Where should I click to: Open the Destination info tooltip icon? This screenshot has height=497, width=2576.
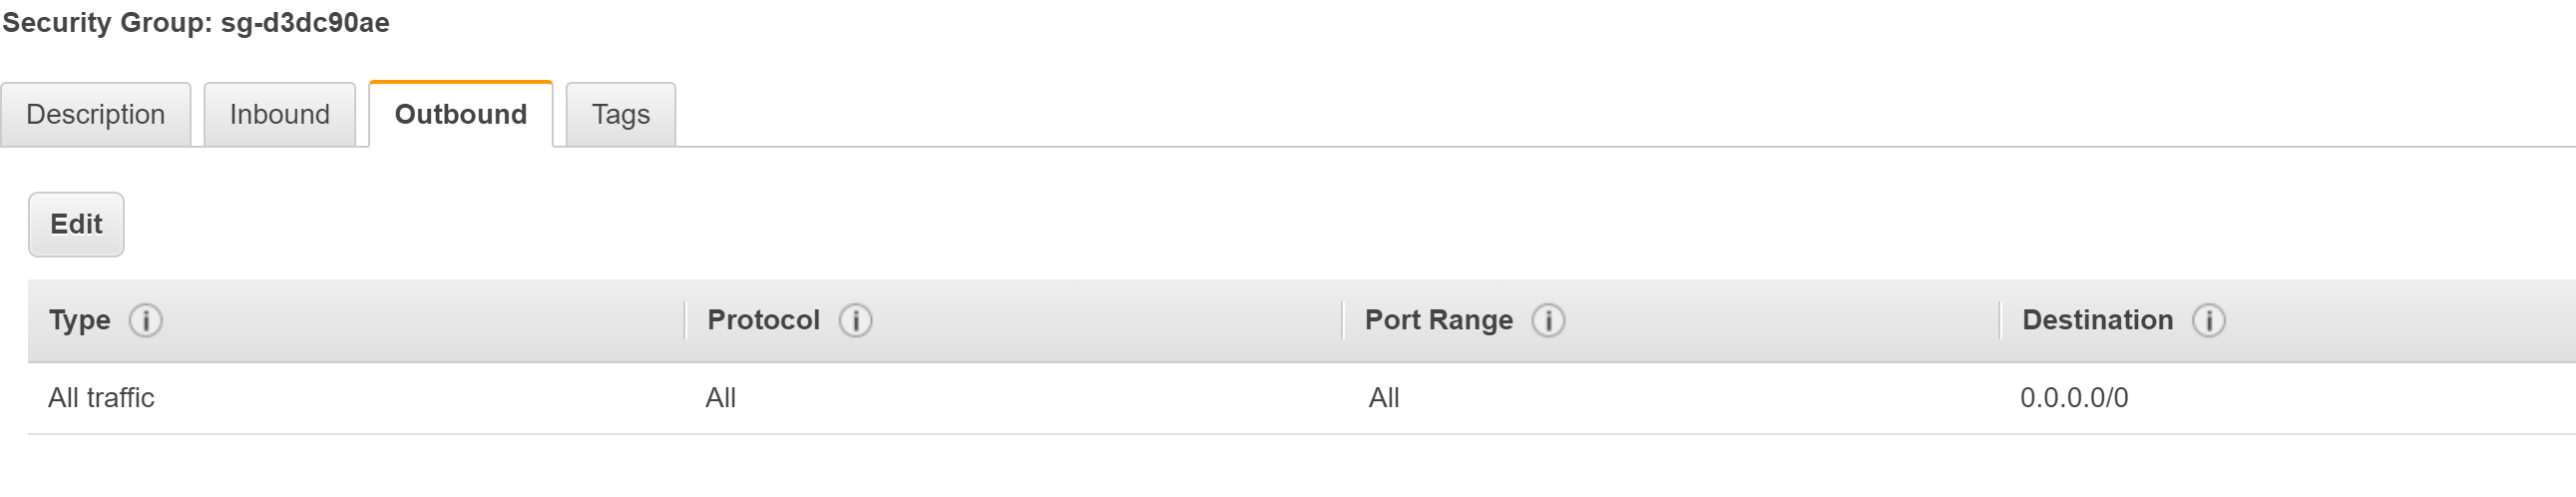point(2208,321)
